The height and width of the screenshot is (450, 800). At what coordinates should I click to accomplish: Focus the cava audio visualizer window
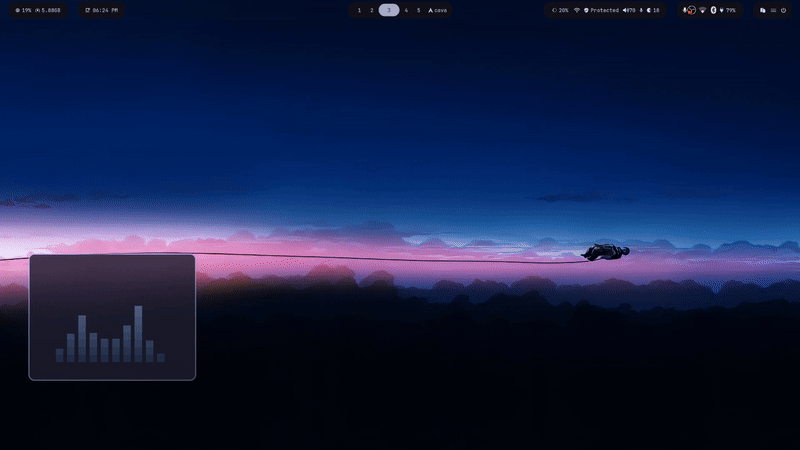pyautogui.click(x=112, y=317)
